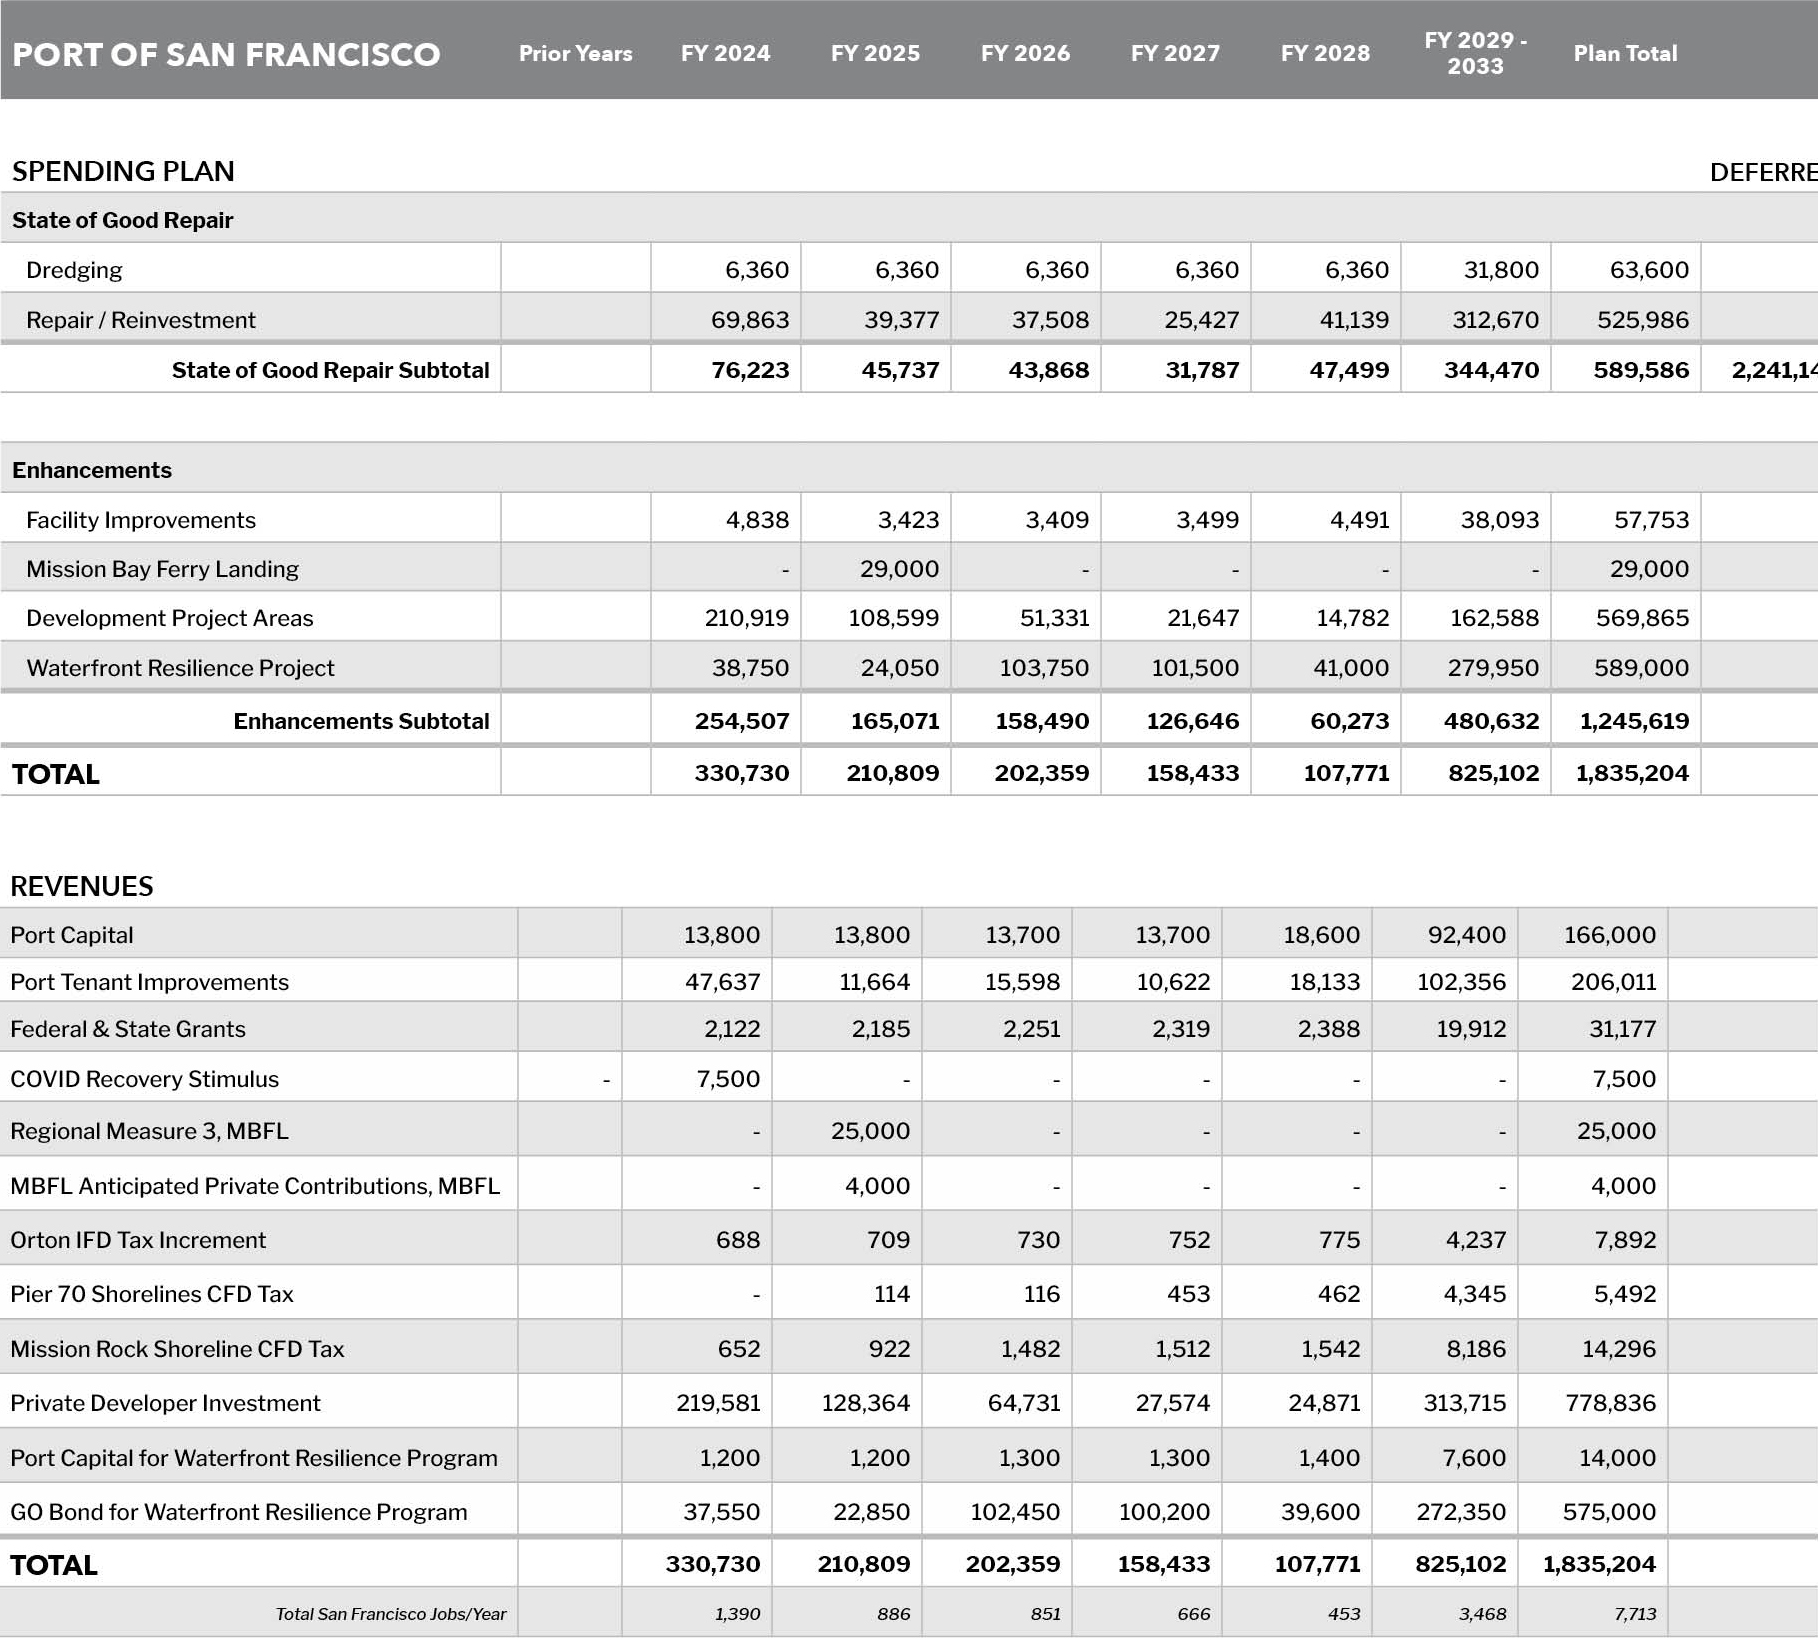
Task: Click the Total San Francisco Jobs/Year label
Action: pyautogui.click(x=391, y=1614)
